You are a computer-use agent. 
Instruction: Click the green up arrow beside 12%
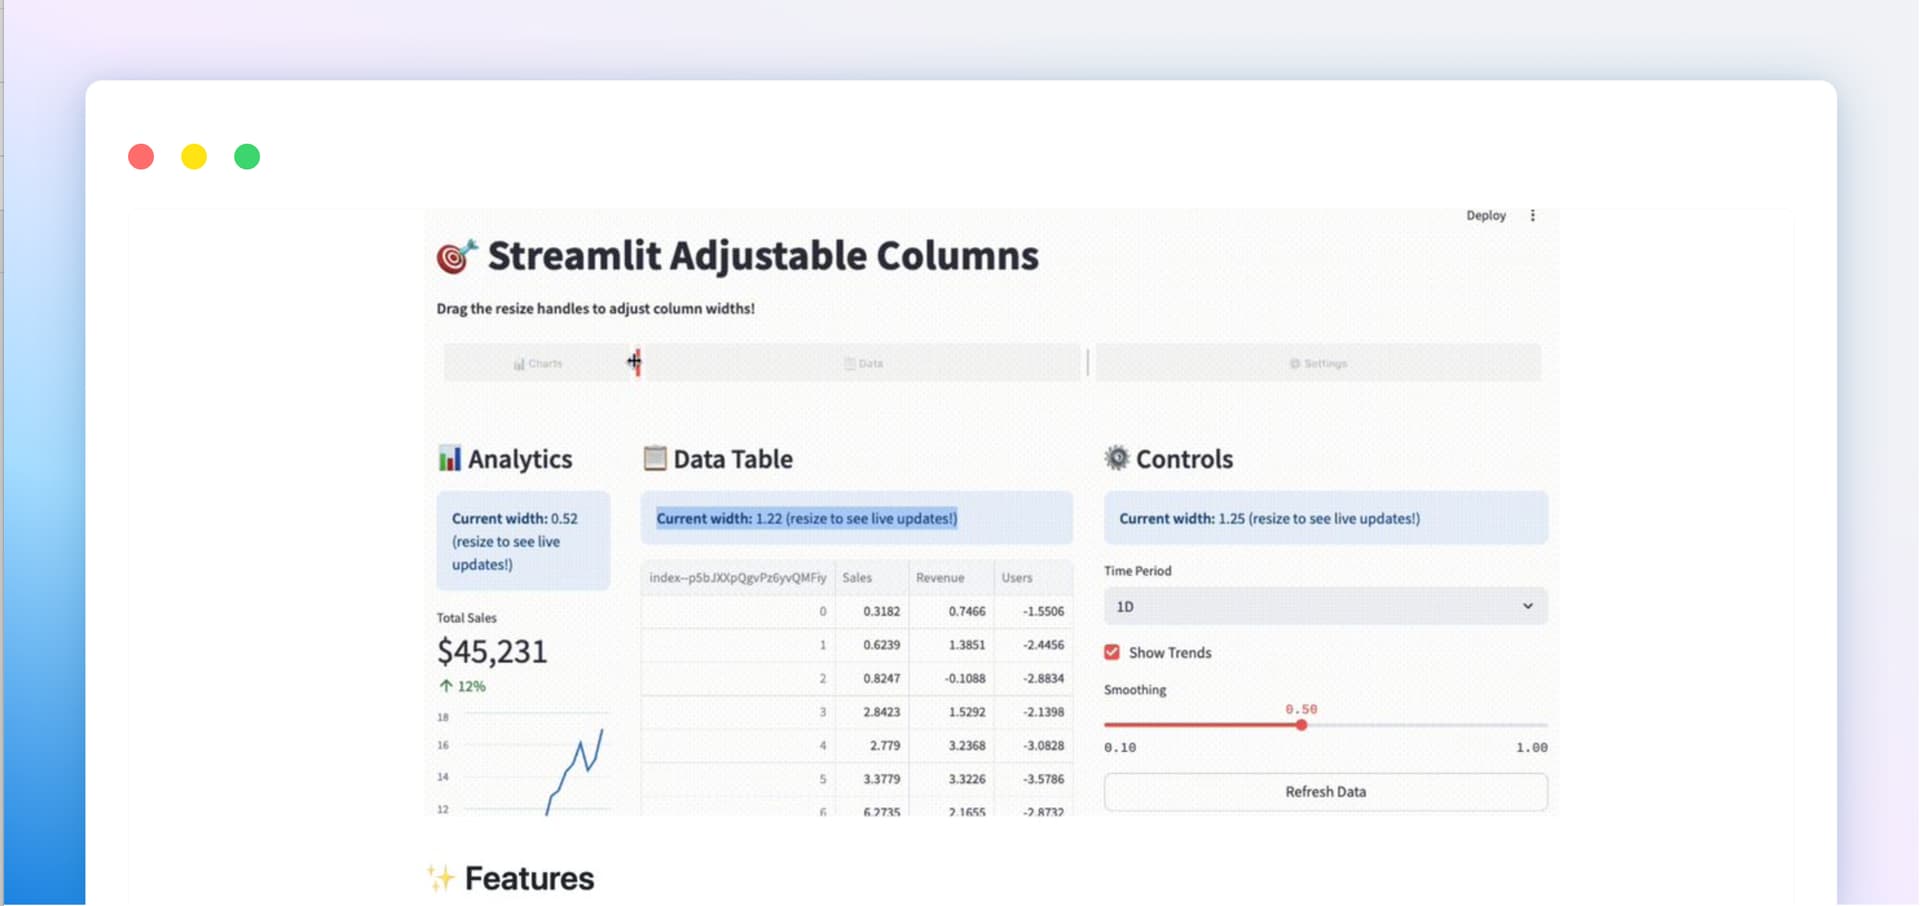(x=446, y=686)
